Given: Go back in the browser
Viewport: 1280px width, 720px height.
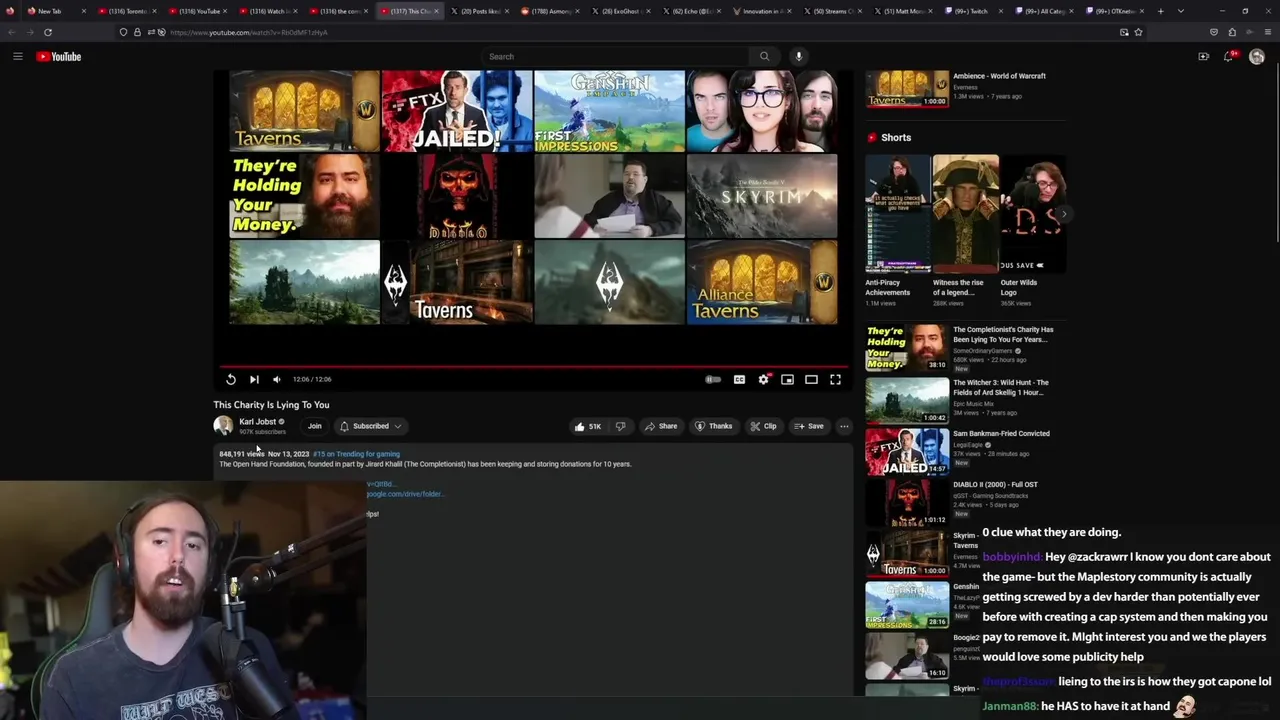Looking at the screenshot, I should [12, 32].
